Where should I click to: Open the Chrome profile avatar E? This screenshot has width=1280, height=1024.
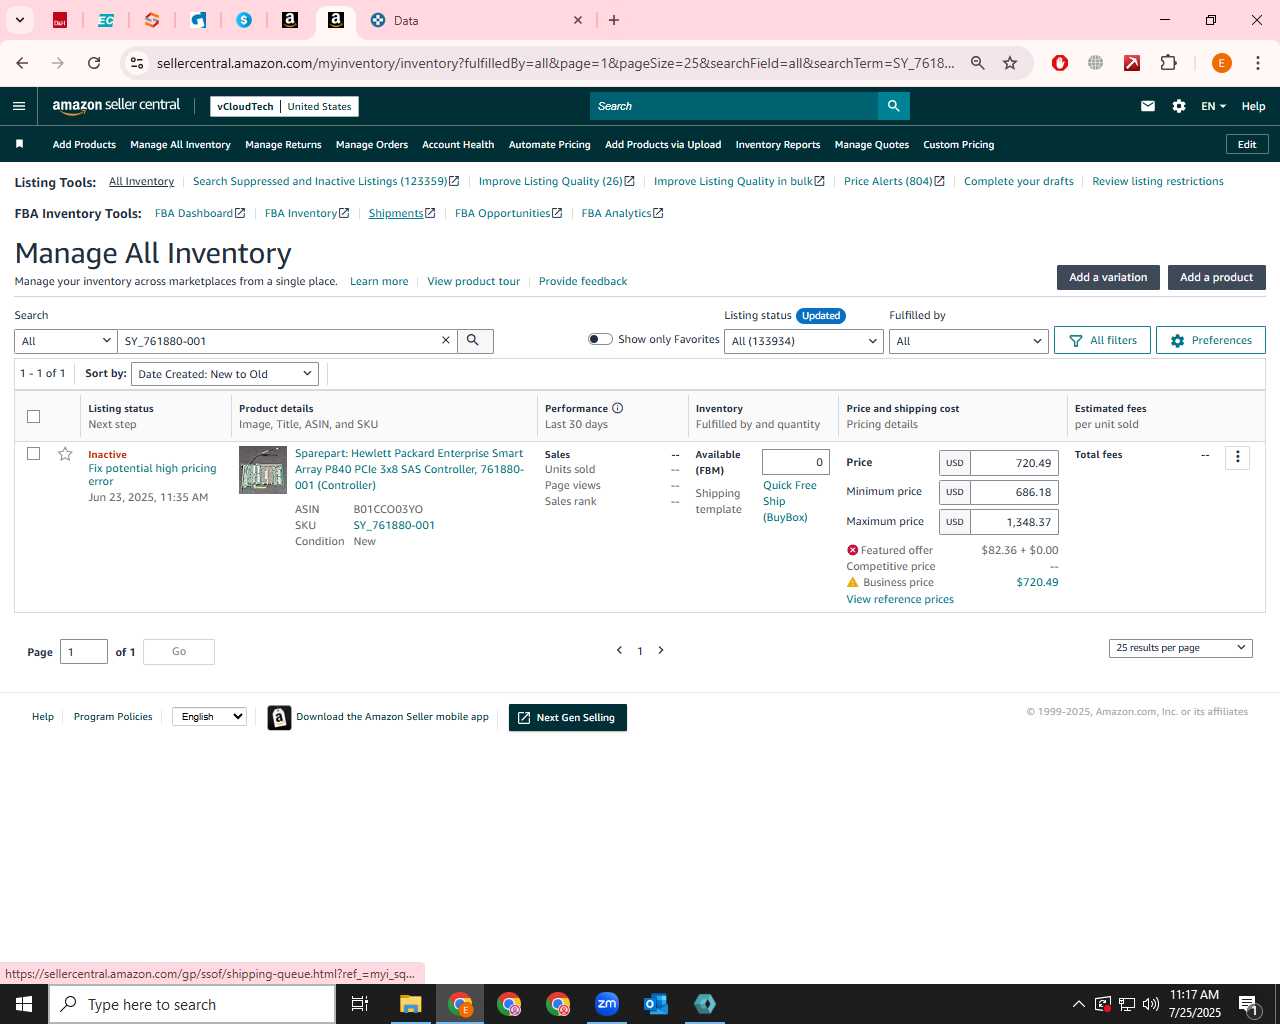click(1221, 63)
